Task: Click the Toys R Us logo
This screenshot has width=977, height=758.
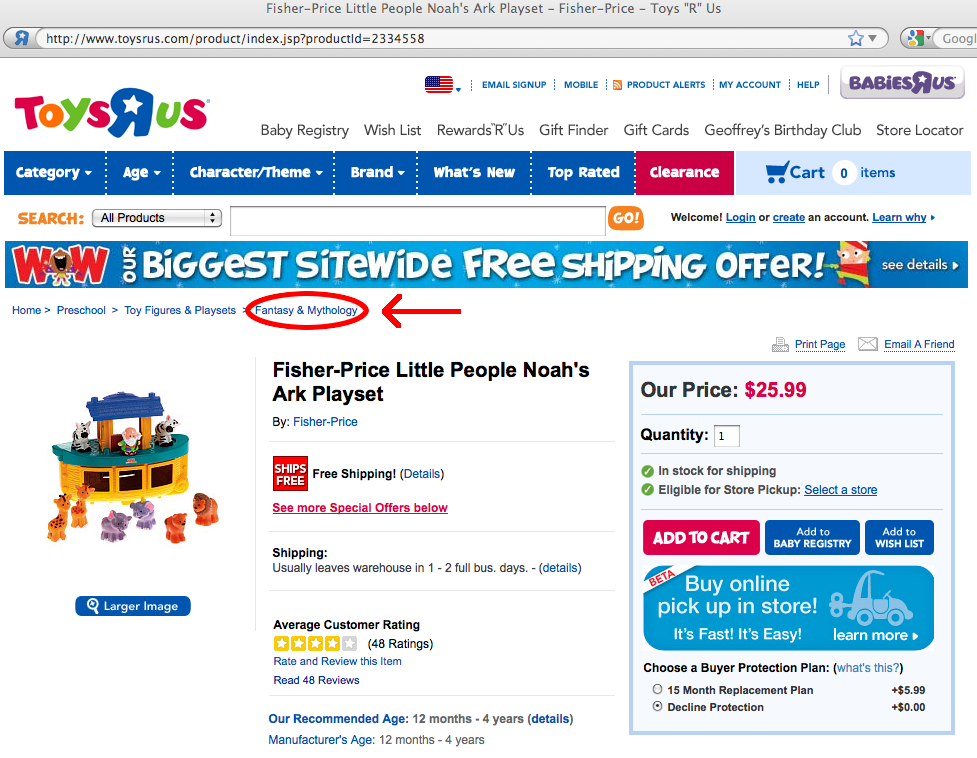Action: tap(112, 113)
